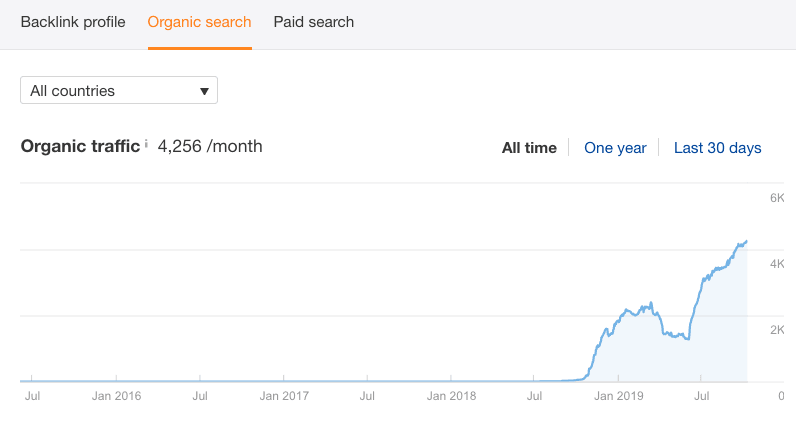
Task: Click the Jan 2017 axis label
Action: coord(284,396)
